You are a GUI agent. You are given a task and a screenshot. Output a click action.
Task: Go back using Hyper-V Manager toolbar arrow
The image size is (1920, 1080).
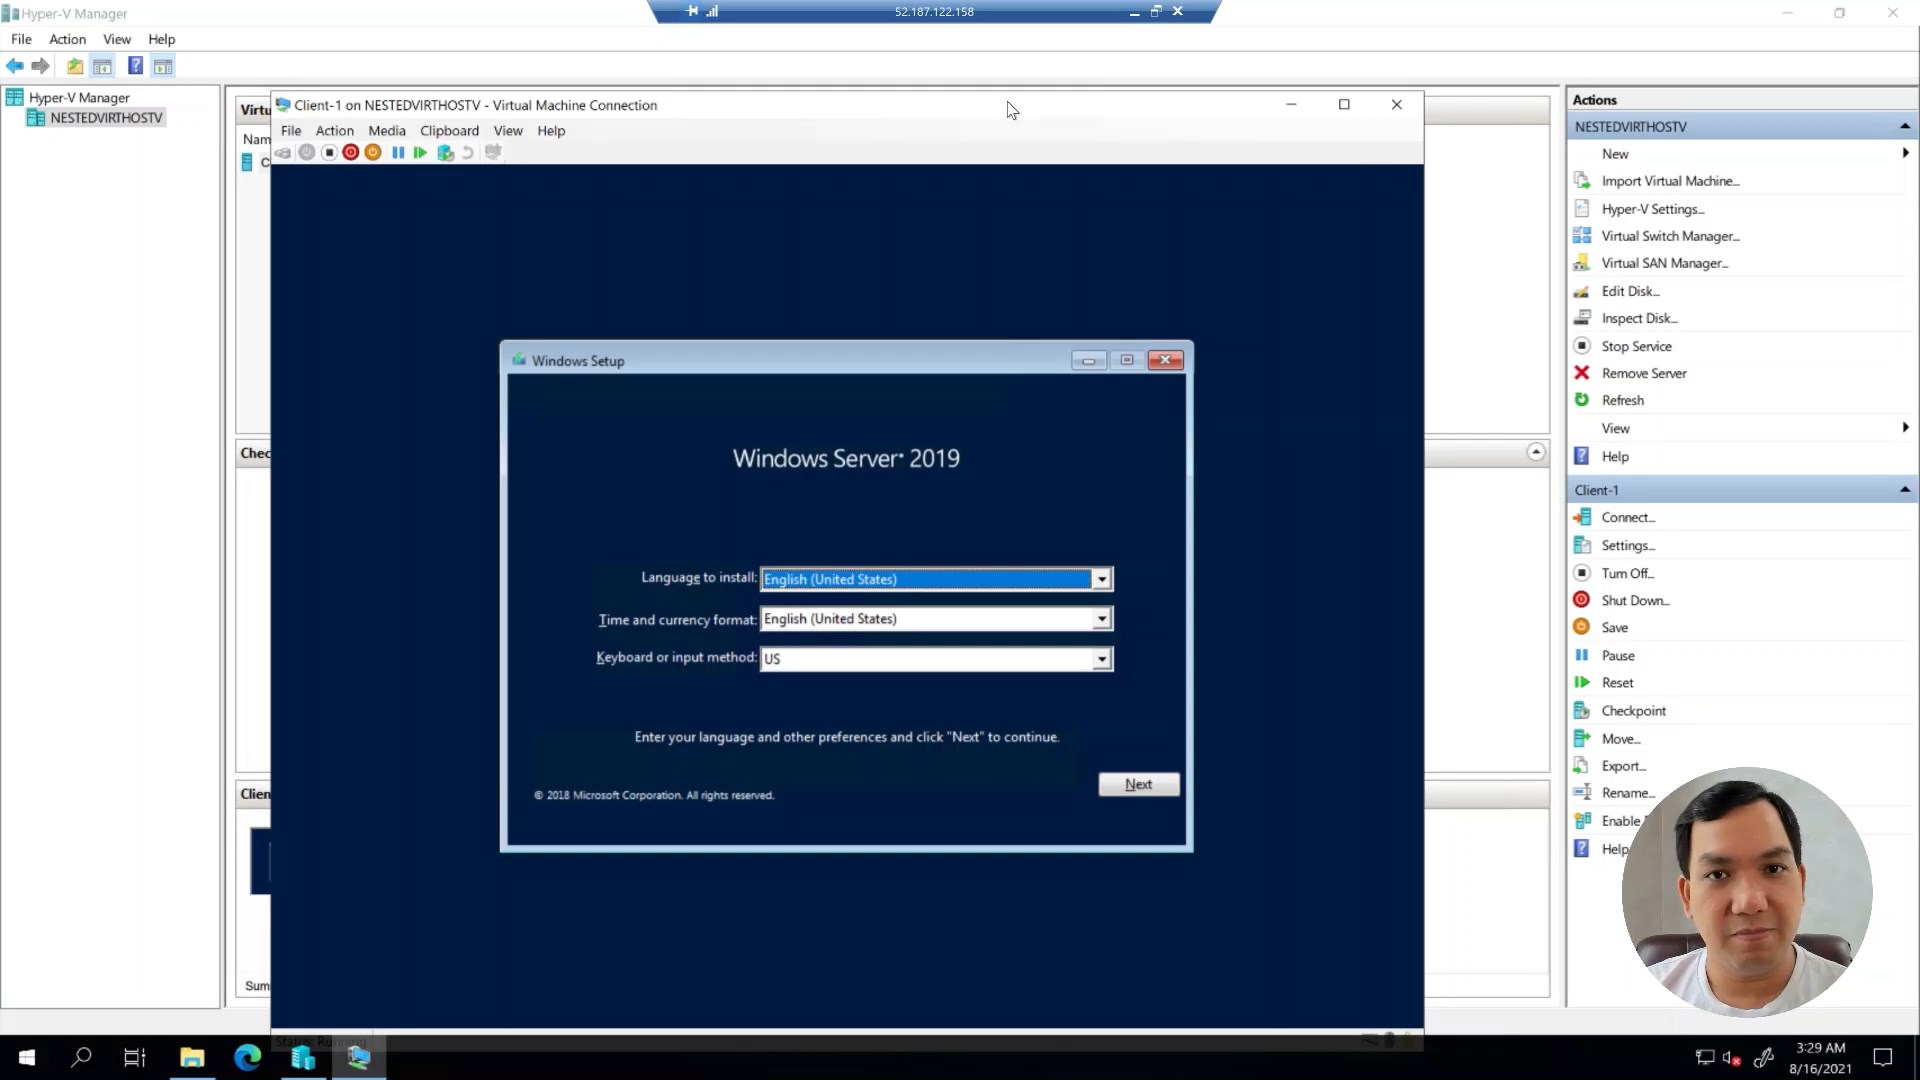click(15, 66)
